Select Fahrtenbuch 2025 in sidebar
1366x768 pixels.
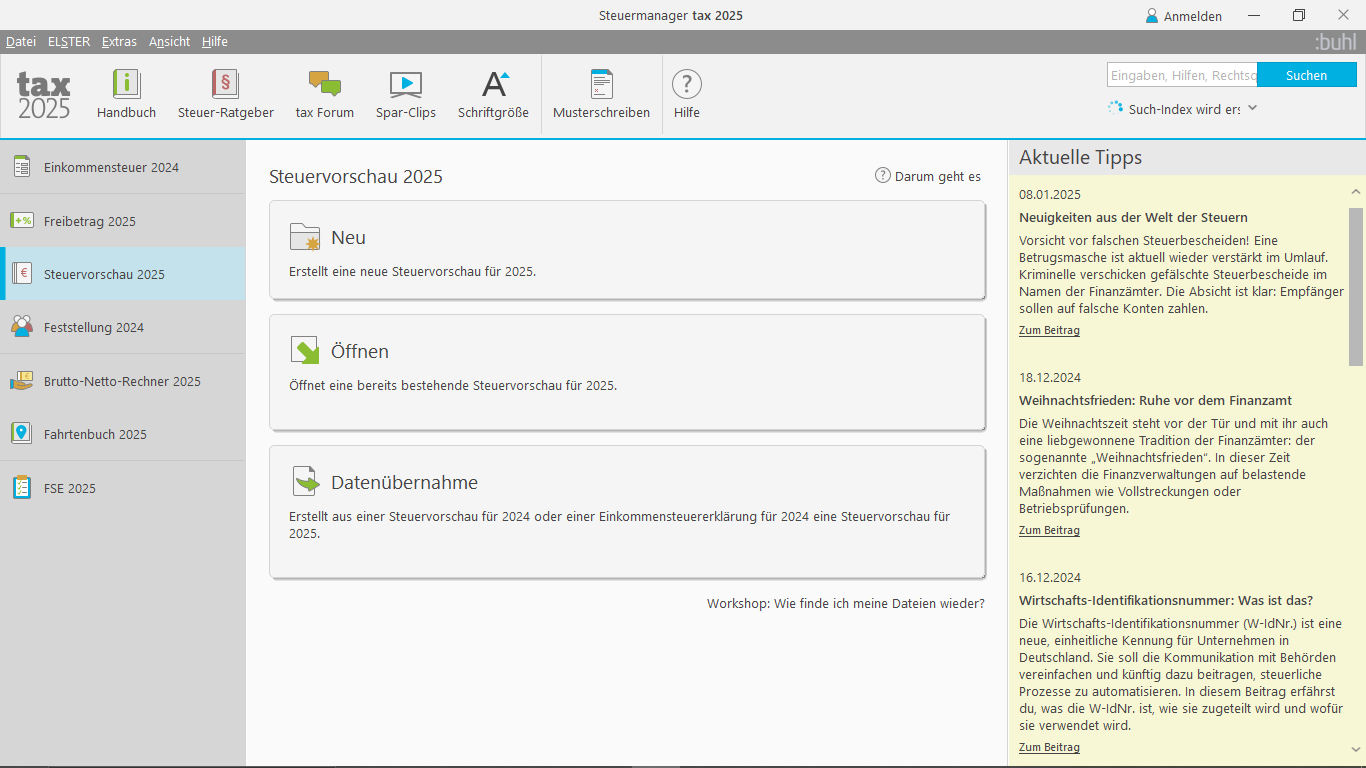coord(95,434)
